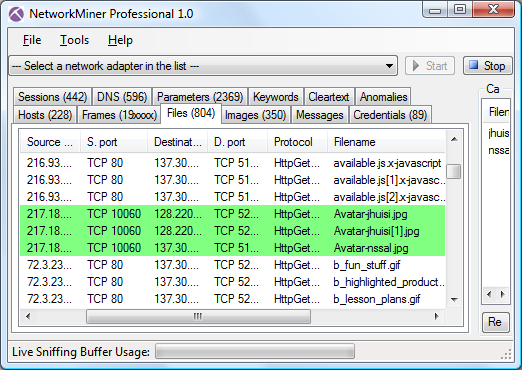
Task: Open the Frames tab
Action: pos(119,115)
